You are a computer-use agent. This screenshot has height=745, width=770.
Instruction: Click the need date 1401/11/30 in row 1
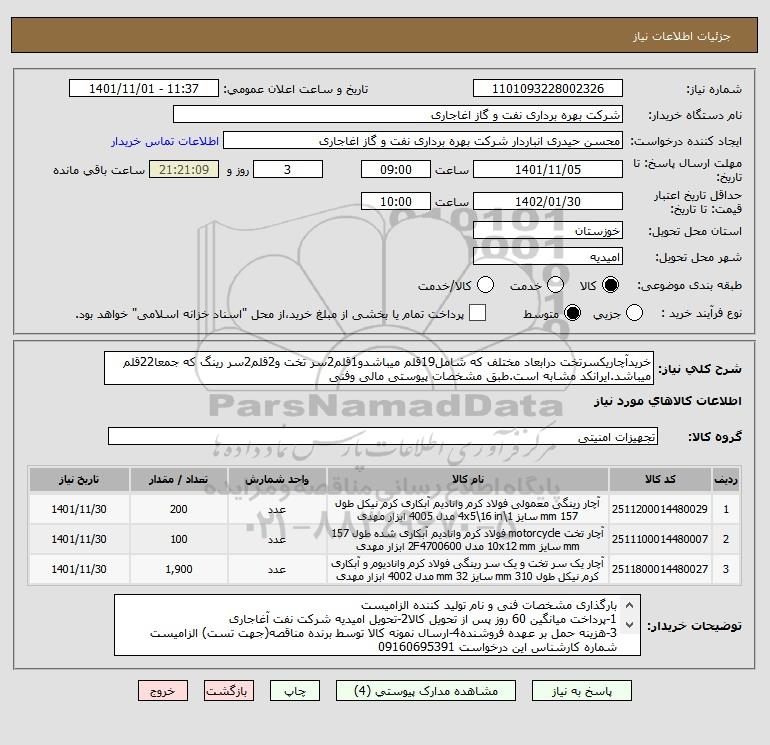coord(79,509)
